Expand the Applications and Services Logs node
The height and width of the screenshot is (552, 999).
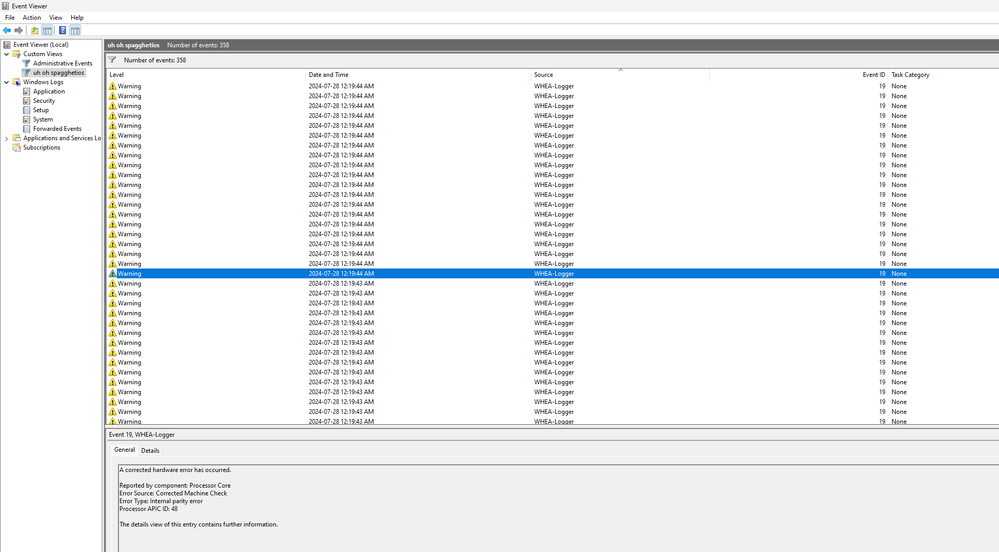[7, 138]
